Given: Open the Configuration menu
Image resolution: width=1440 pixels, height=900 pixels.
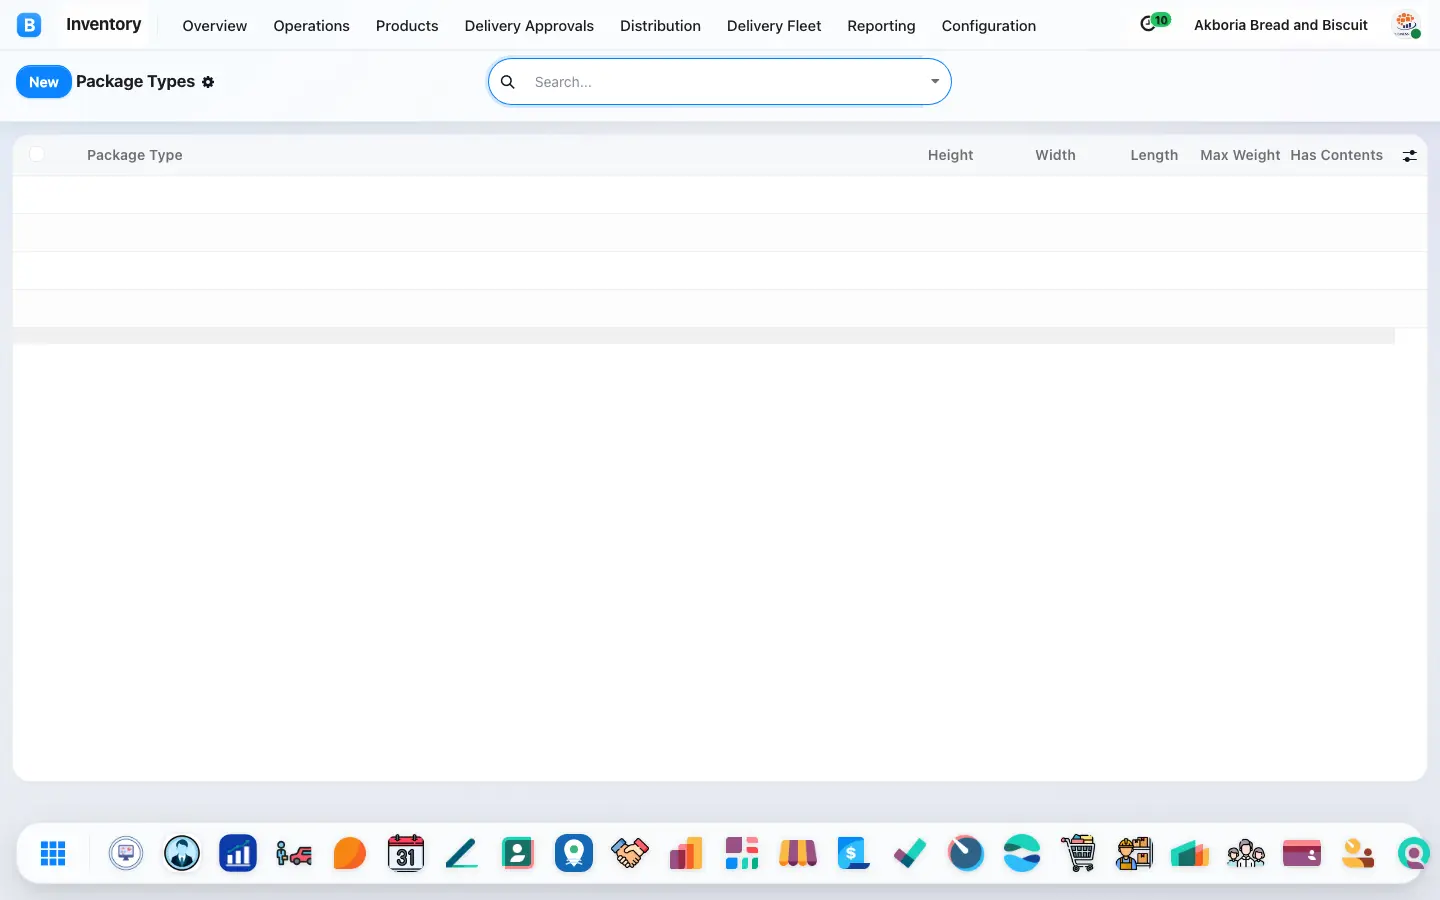Looking at the screenshot, I should coord(989,26).
